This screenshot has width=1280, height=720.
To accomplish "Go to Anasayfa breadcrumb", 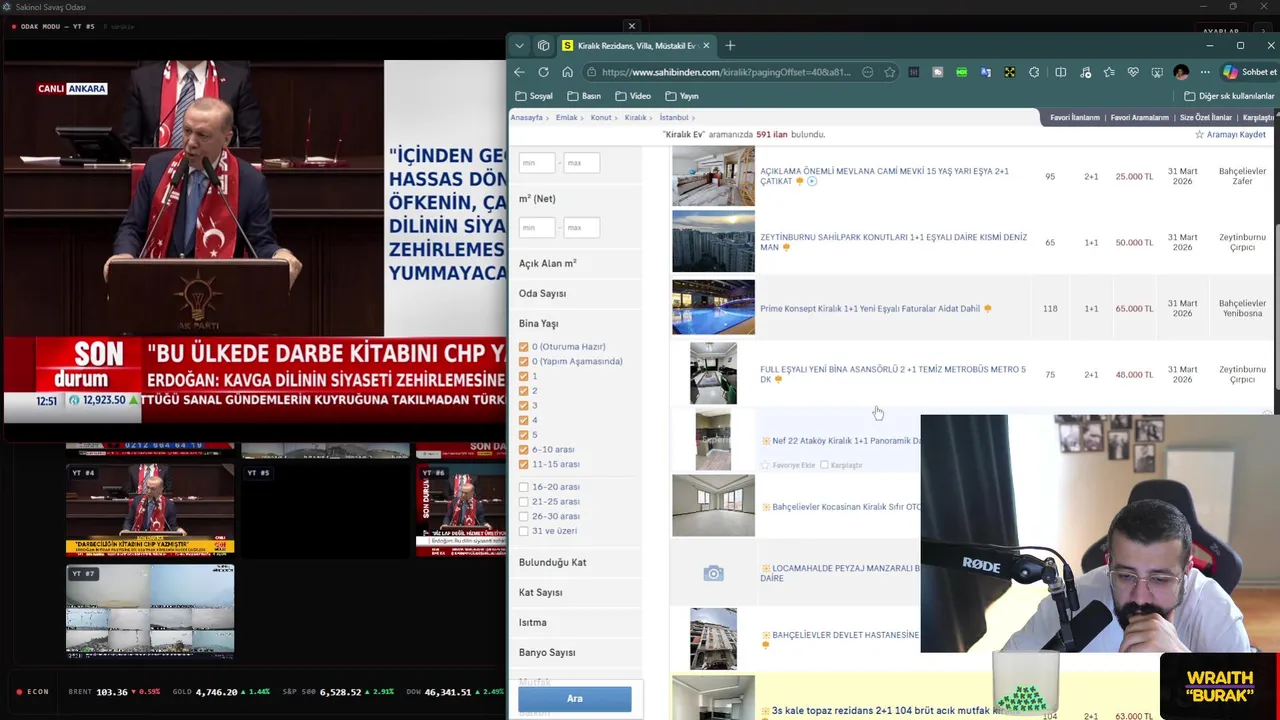I will coord(527,117).
